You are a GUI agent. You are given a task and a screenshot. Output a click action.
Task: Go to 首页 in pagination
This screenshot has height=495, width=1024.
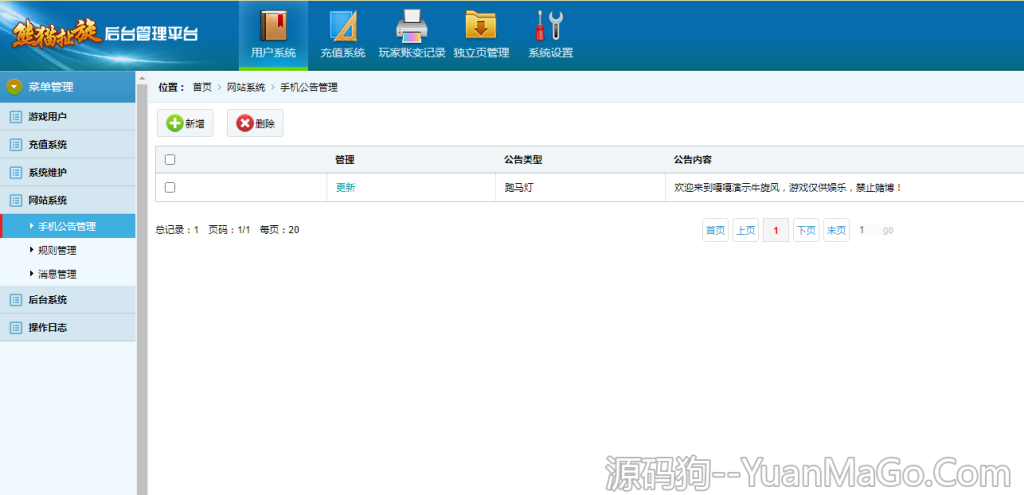pos(715,230)
